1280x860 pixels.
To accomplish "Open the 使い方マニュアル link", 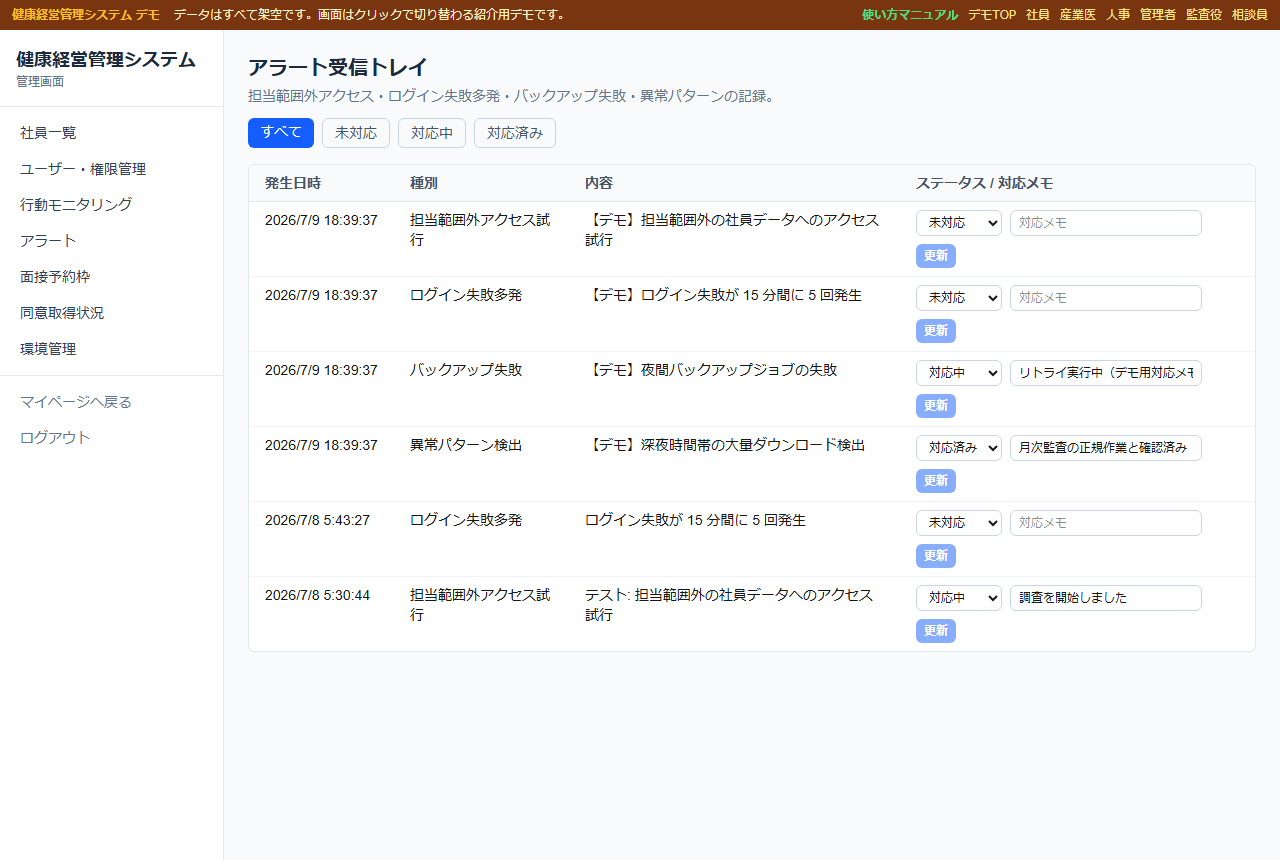I will coord(910,15).
